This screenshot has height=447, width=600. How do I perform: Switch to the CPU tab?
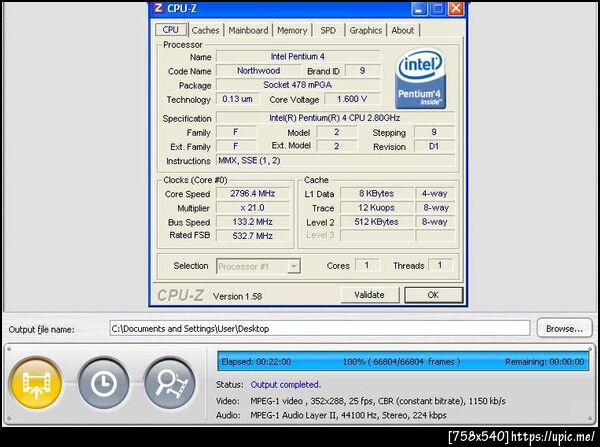pos(171,30)
